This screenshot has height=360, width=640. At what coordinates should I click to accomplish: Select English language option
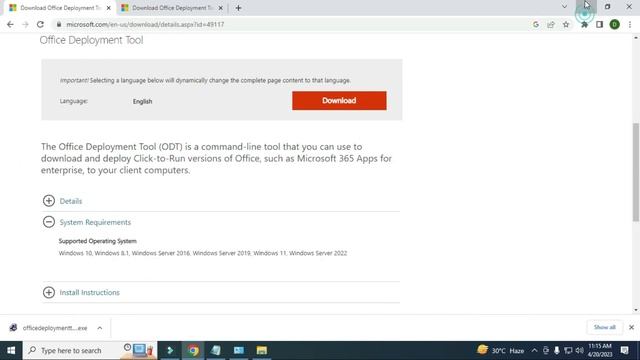pyautogui.click(x=142, y=101)
